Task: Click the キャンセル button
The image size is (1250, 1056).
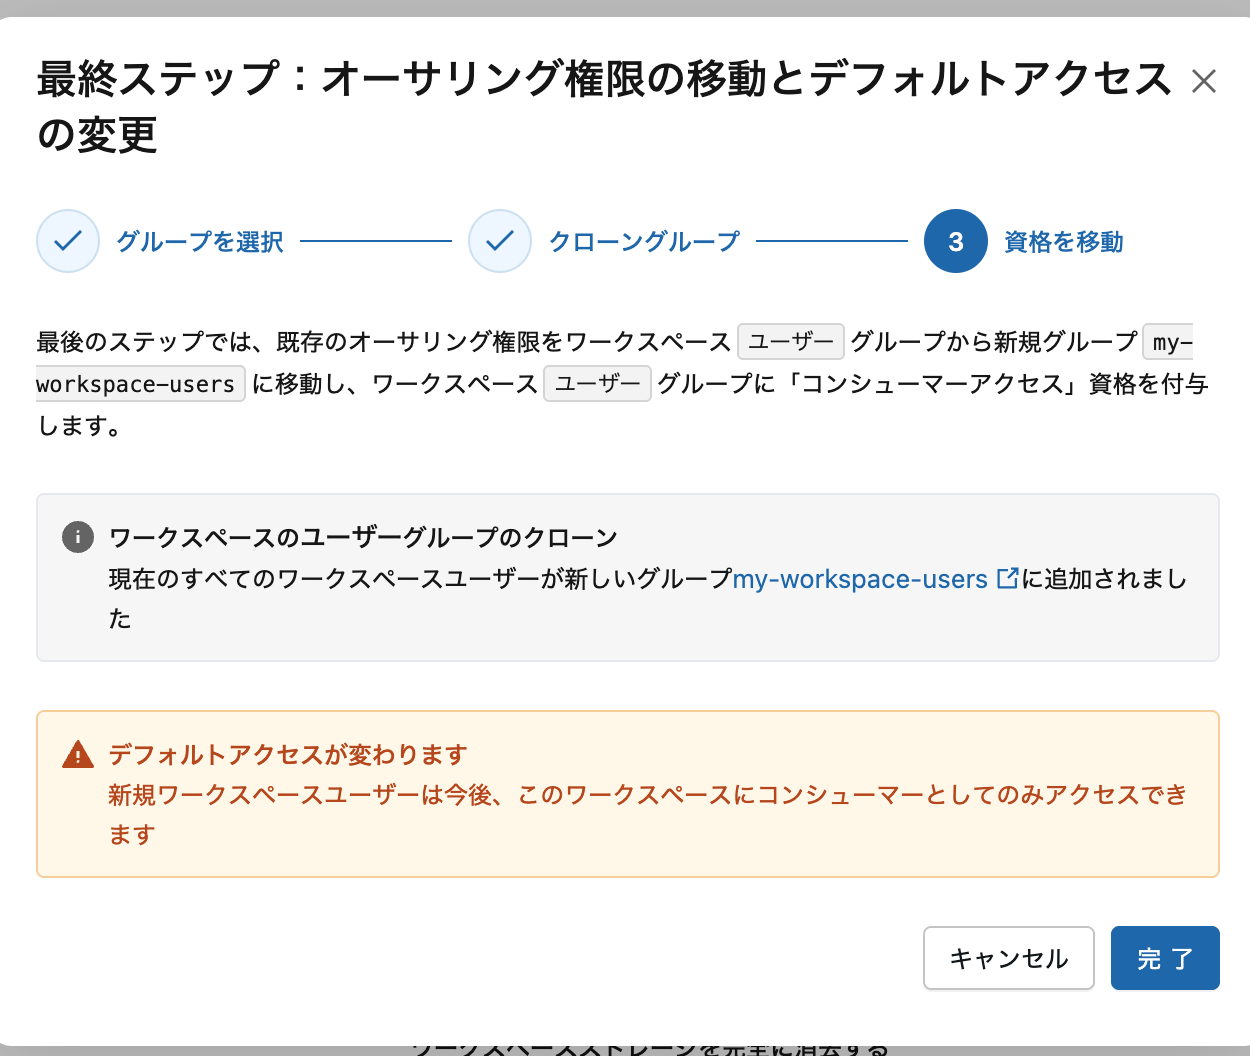Action: click(x=1008, y=957)
